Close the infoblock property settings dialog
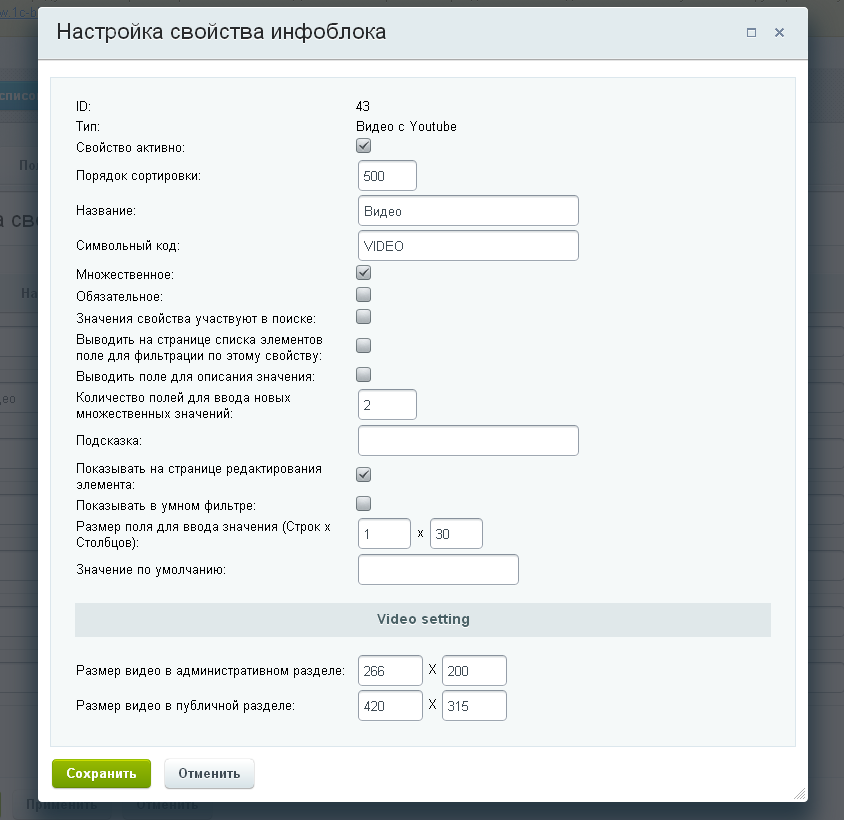 pyautogui.click(x=779, y=32)
